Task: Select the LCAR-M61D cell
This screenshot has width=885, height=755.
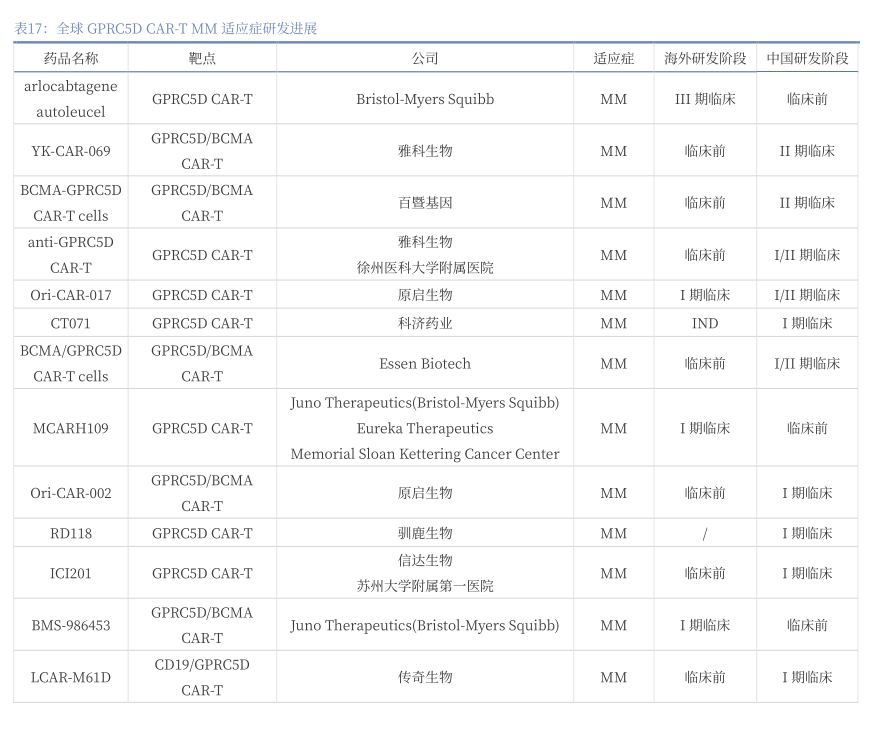Action: coord(71,677)
